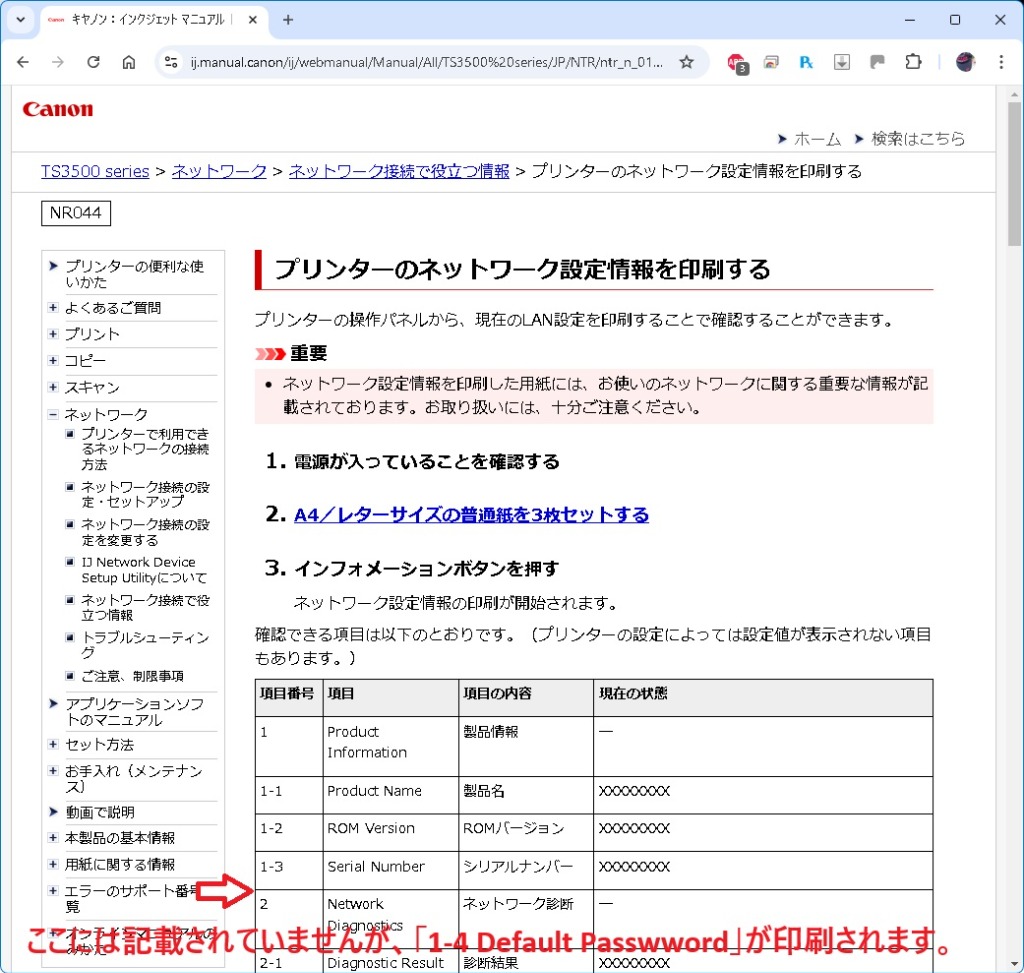
Task: Open the Extensions puzzle-piece menu
Action: (913, 62)
